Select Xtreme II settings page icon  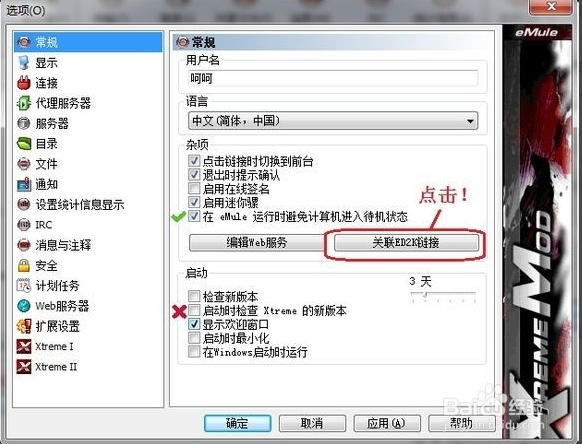point(24,367)
